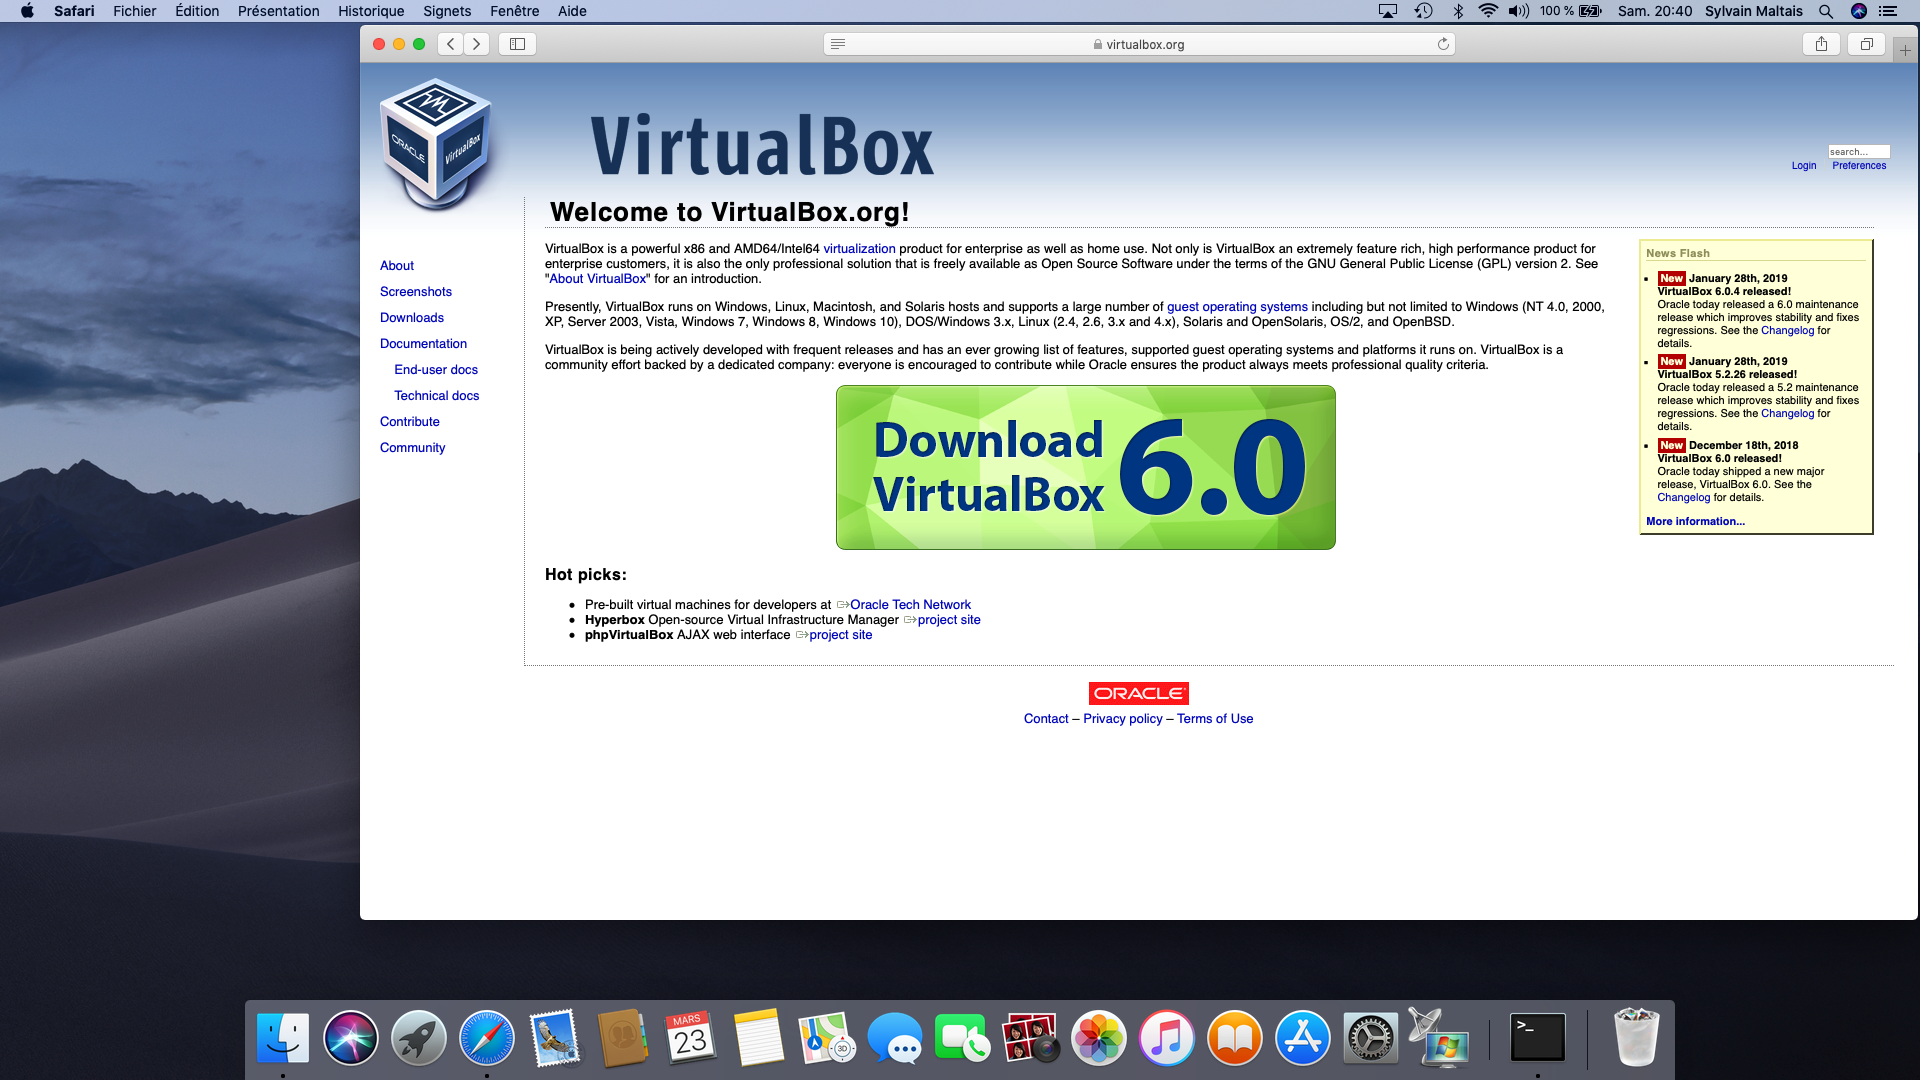Open a new tab with plus button
The height and width of the screenshot is (1080, 1920).
(1905, 50)
